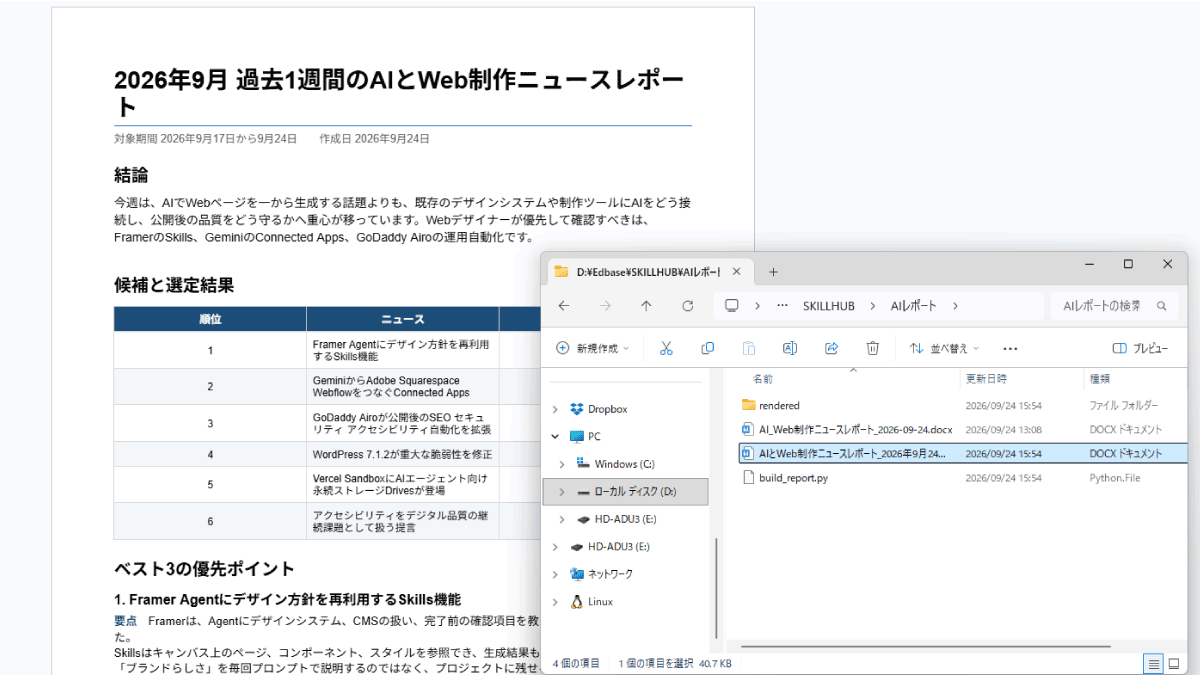Screen dimensions: 1200x675
Task: Select AIレポート in the breadcrumb
Action: pos(912,306)
